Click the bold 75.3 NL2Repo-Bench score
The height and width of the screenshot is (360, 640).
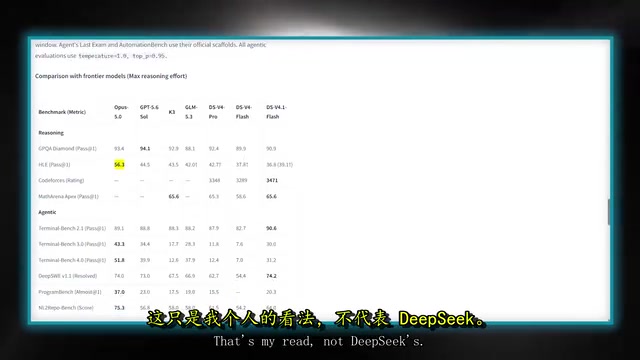[119, 308]
